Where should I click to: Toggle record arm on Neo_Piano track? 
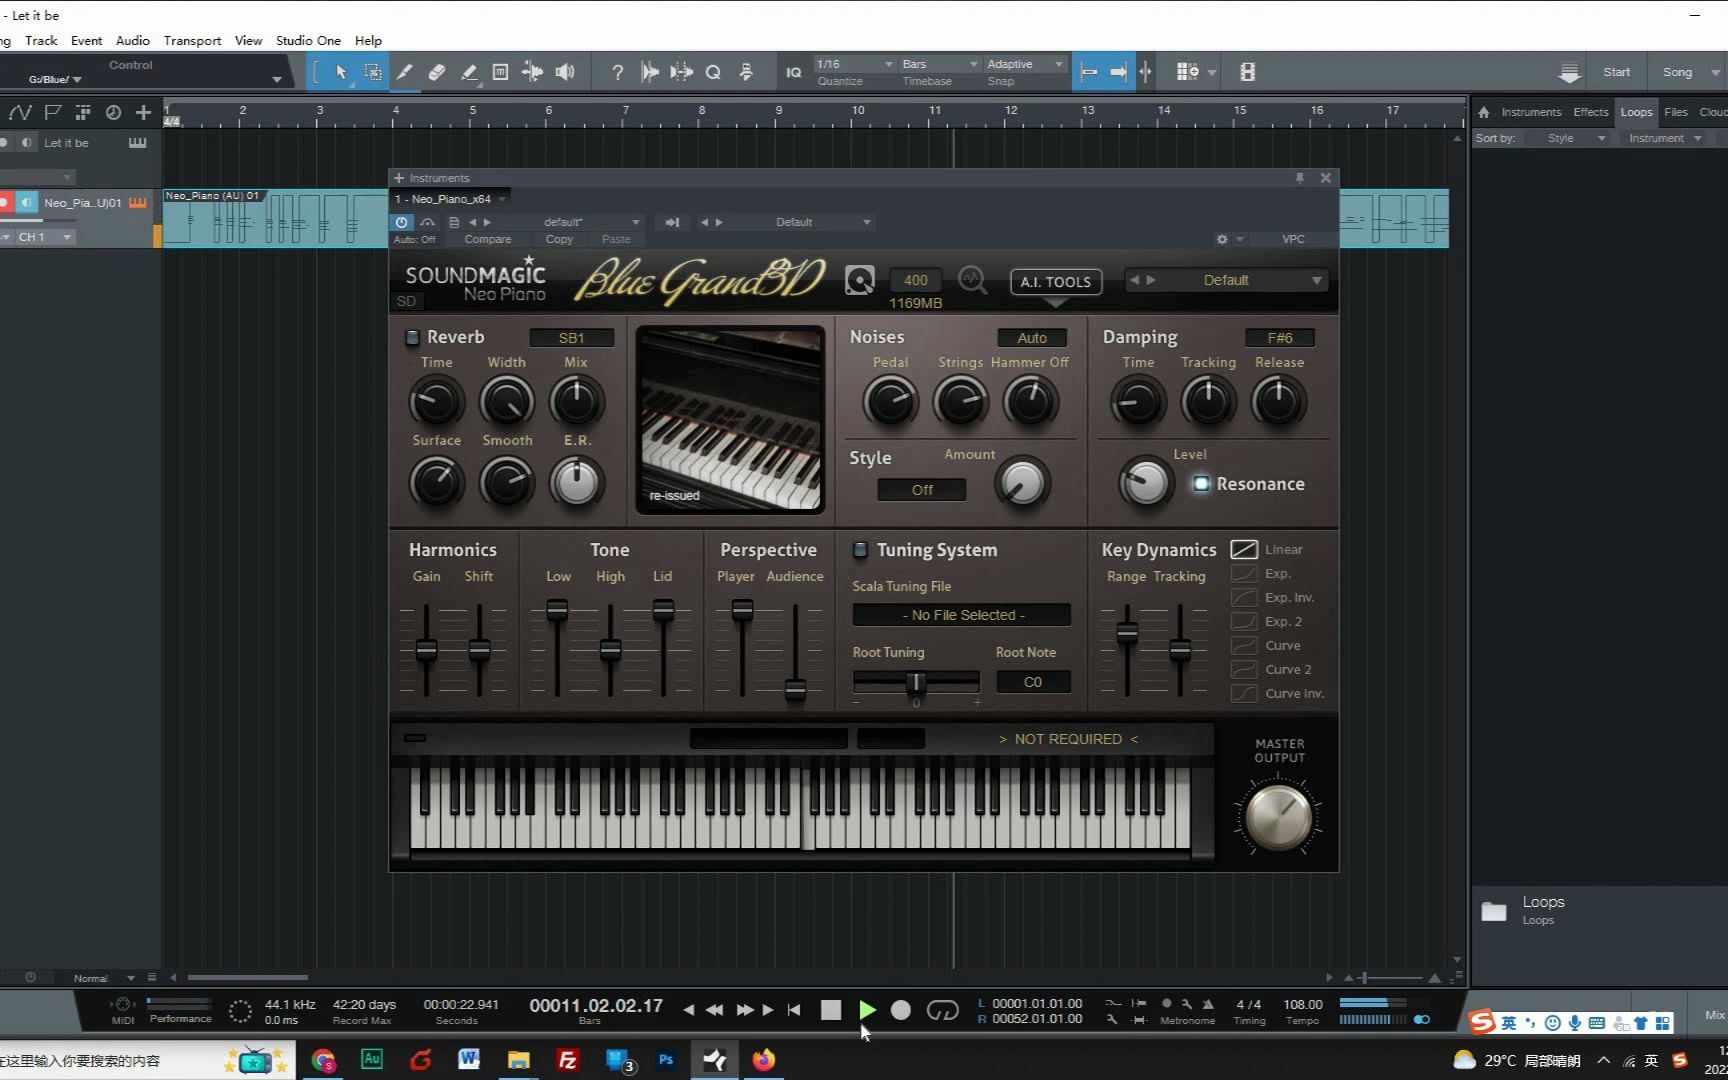(5, 202)
